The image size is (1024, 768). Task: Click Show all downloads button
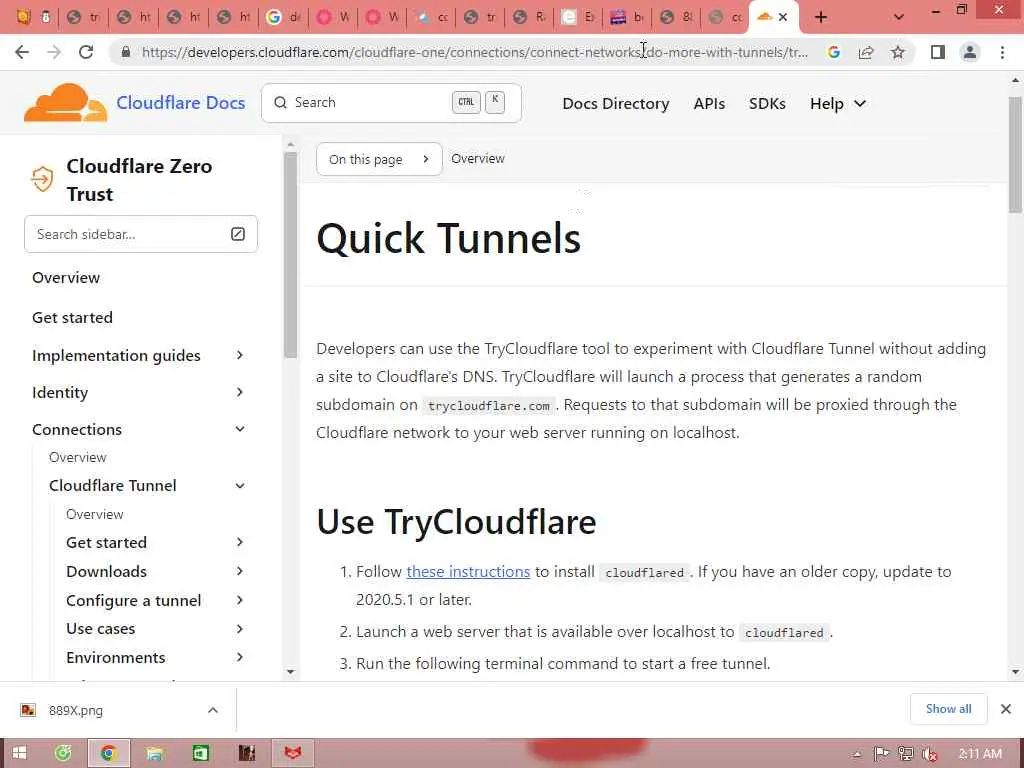click(948, 709)
